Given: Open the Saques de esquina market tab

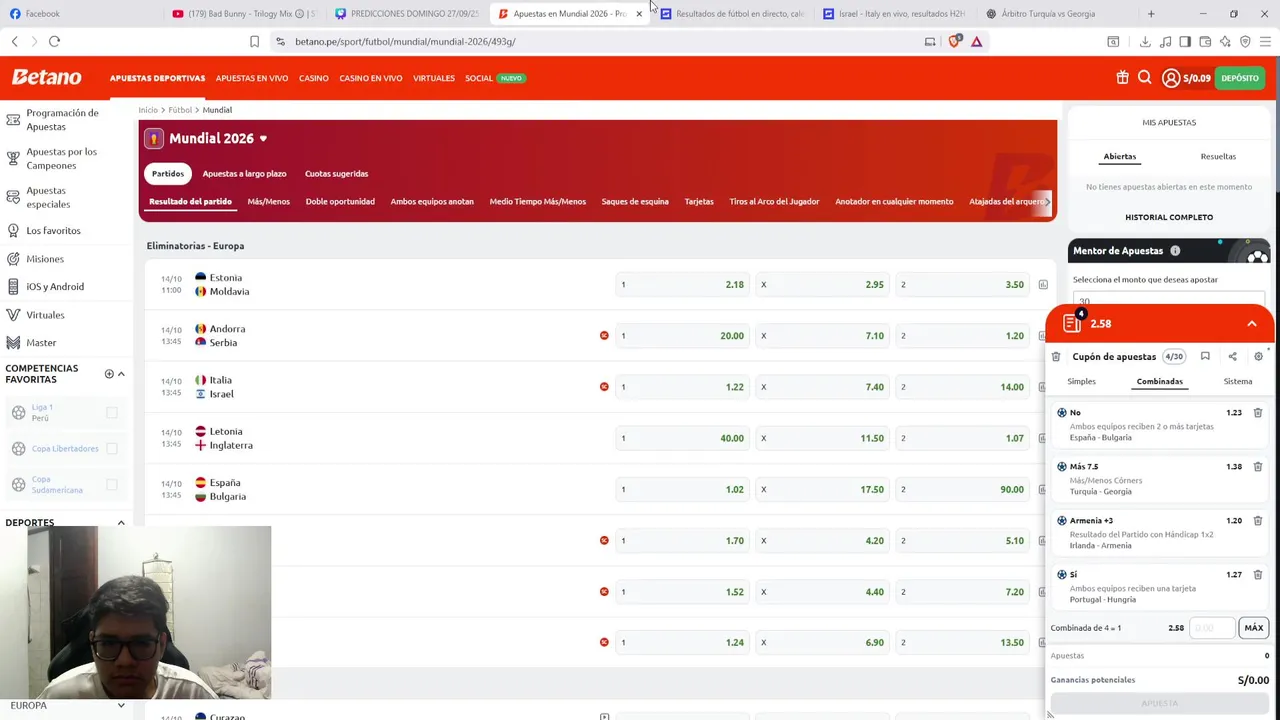Looking at the screenshot, I should point(635,201).
